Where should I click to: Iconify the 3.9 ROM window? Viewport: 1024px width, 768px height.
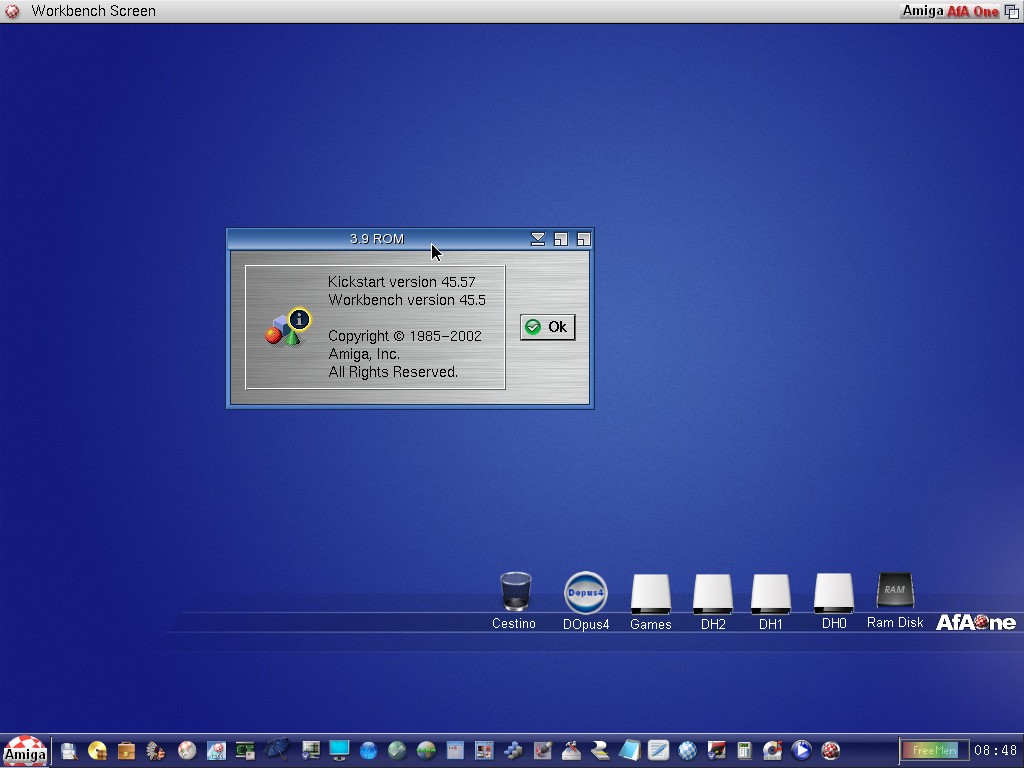(538, 239)
